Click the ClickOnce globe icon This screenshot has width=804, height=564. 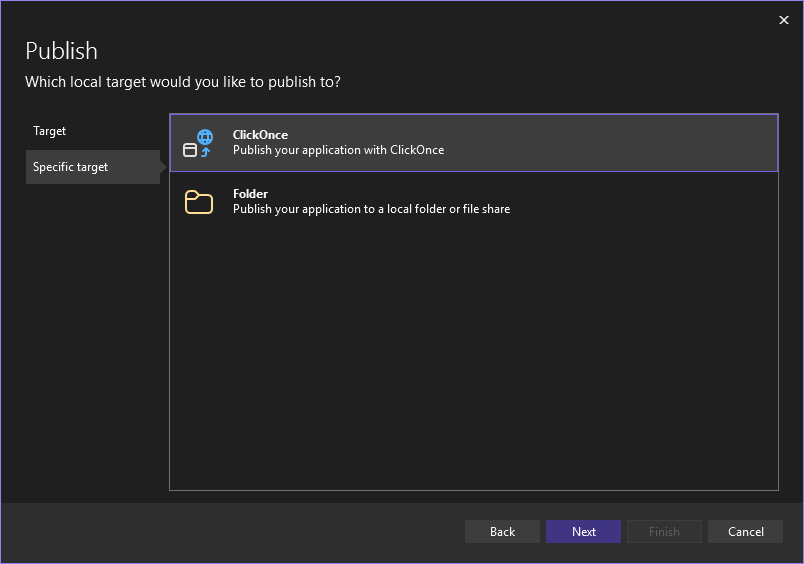(204, 138)
